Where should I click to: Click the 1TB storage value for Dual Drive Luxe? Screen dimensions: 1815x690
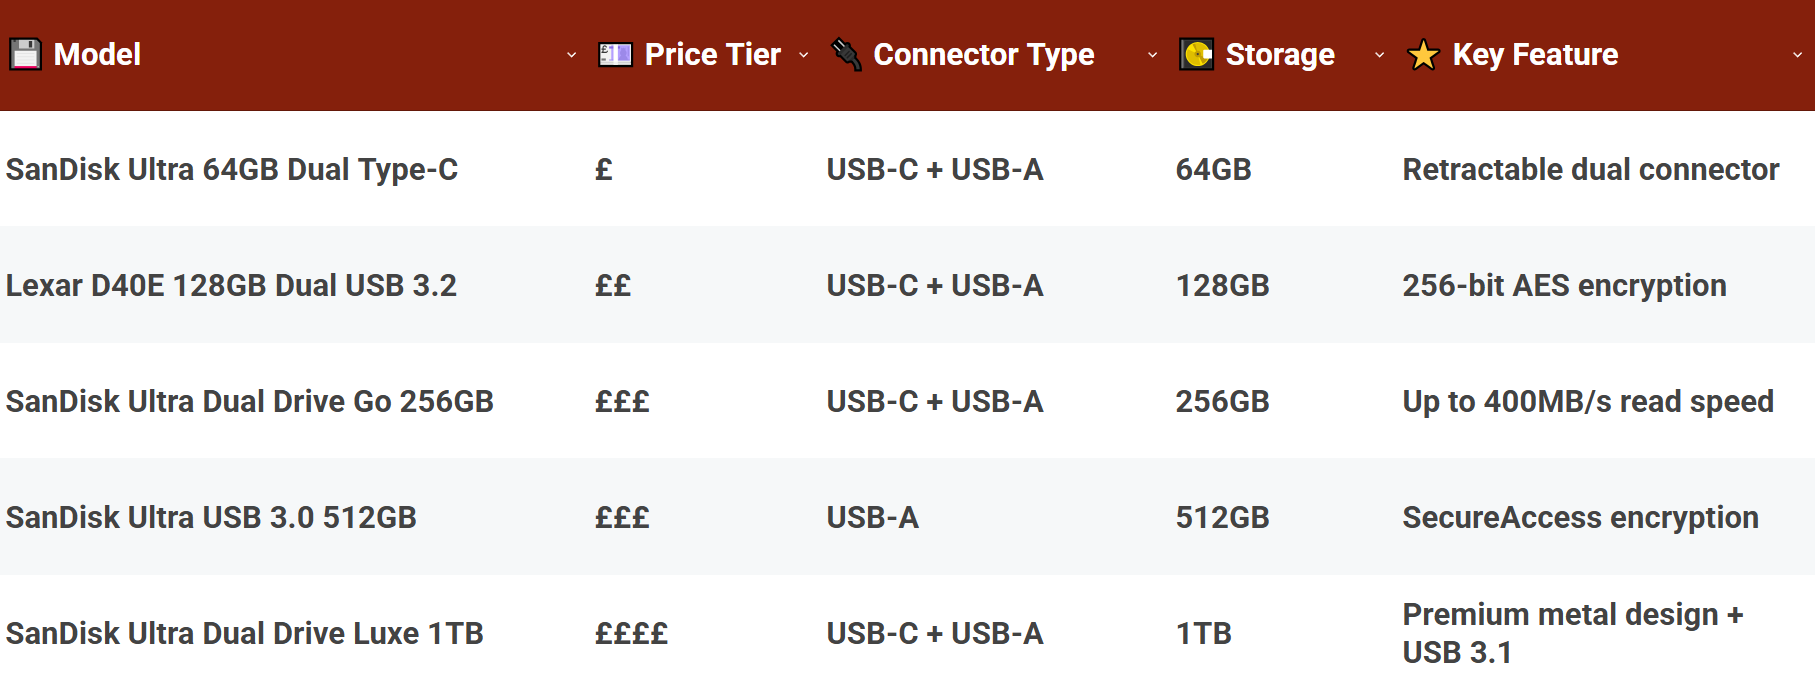point(1203,633)
